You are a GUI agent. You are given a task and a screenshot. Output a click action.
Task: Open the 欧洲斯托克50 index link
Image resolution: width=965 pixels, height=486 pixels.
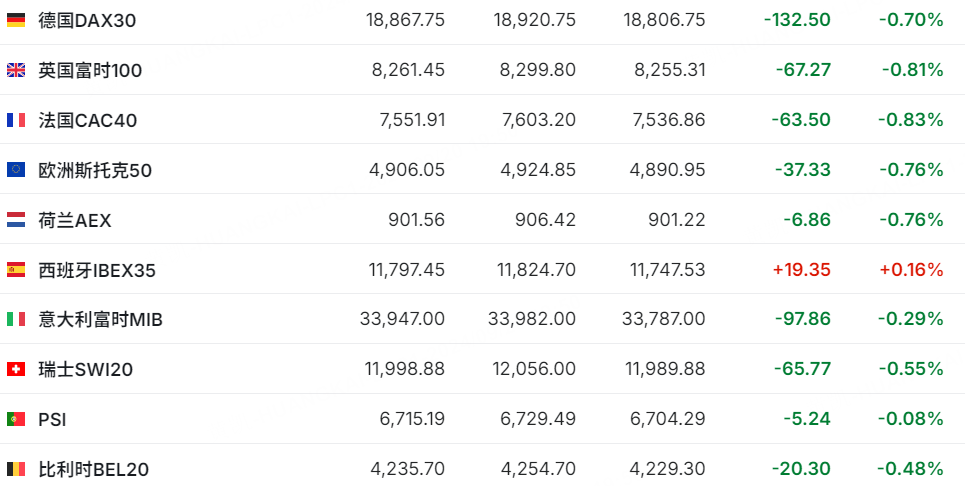point(95,170)
